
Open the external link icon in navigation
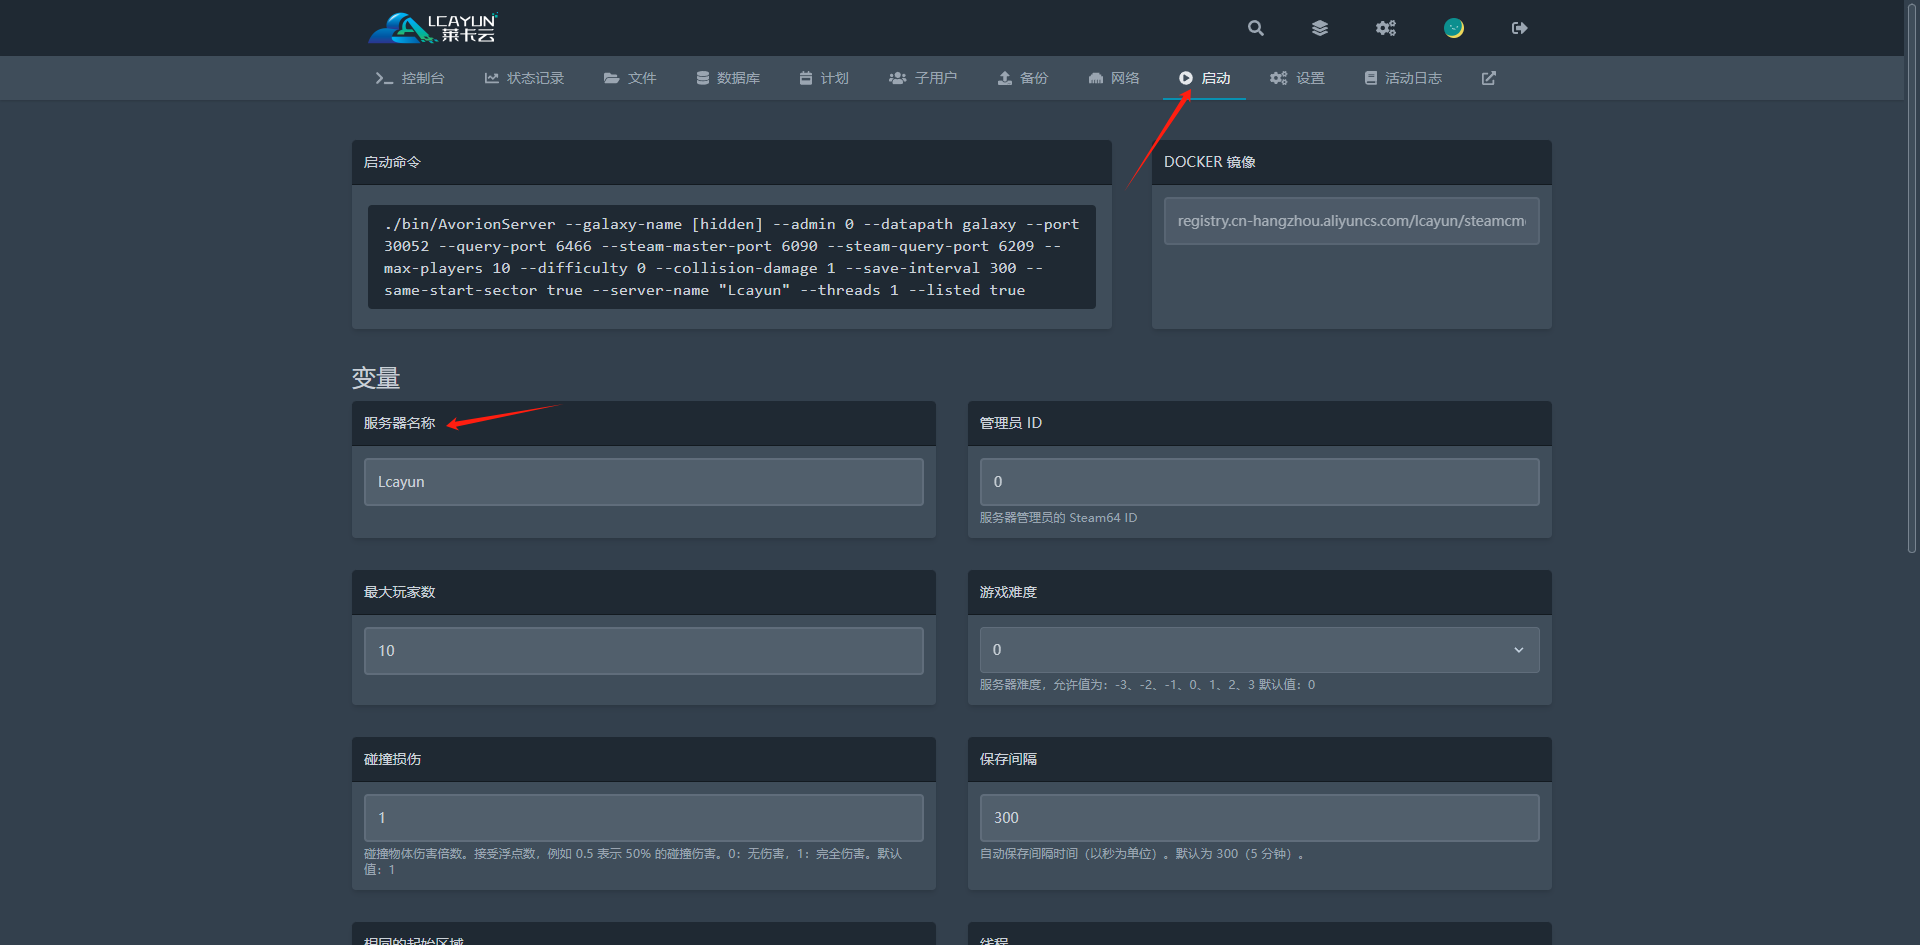click(1489, 78)
